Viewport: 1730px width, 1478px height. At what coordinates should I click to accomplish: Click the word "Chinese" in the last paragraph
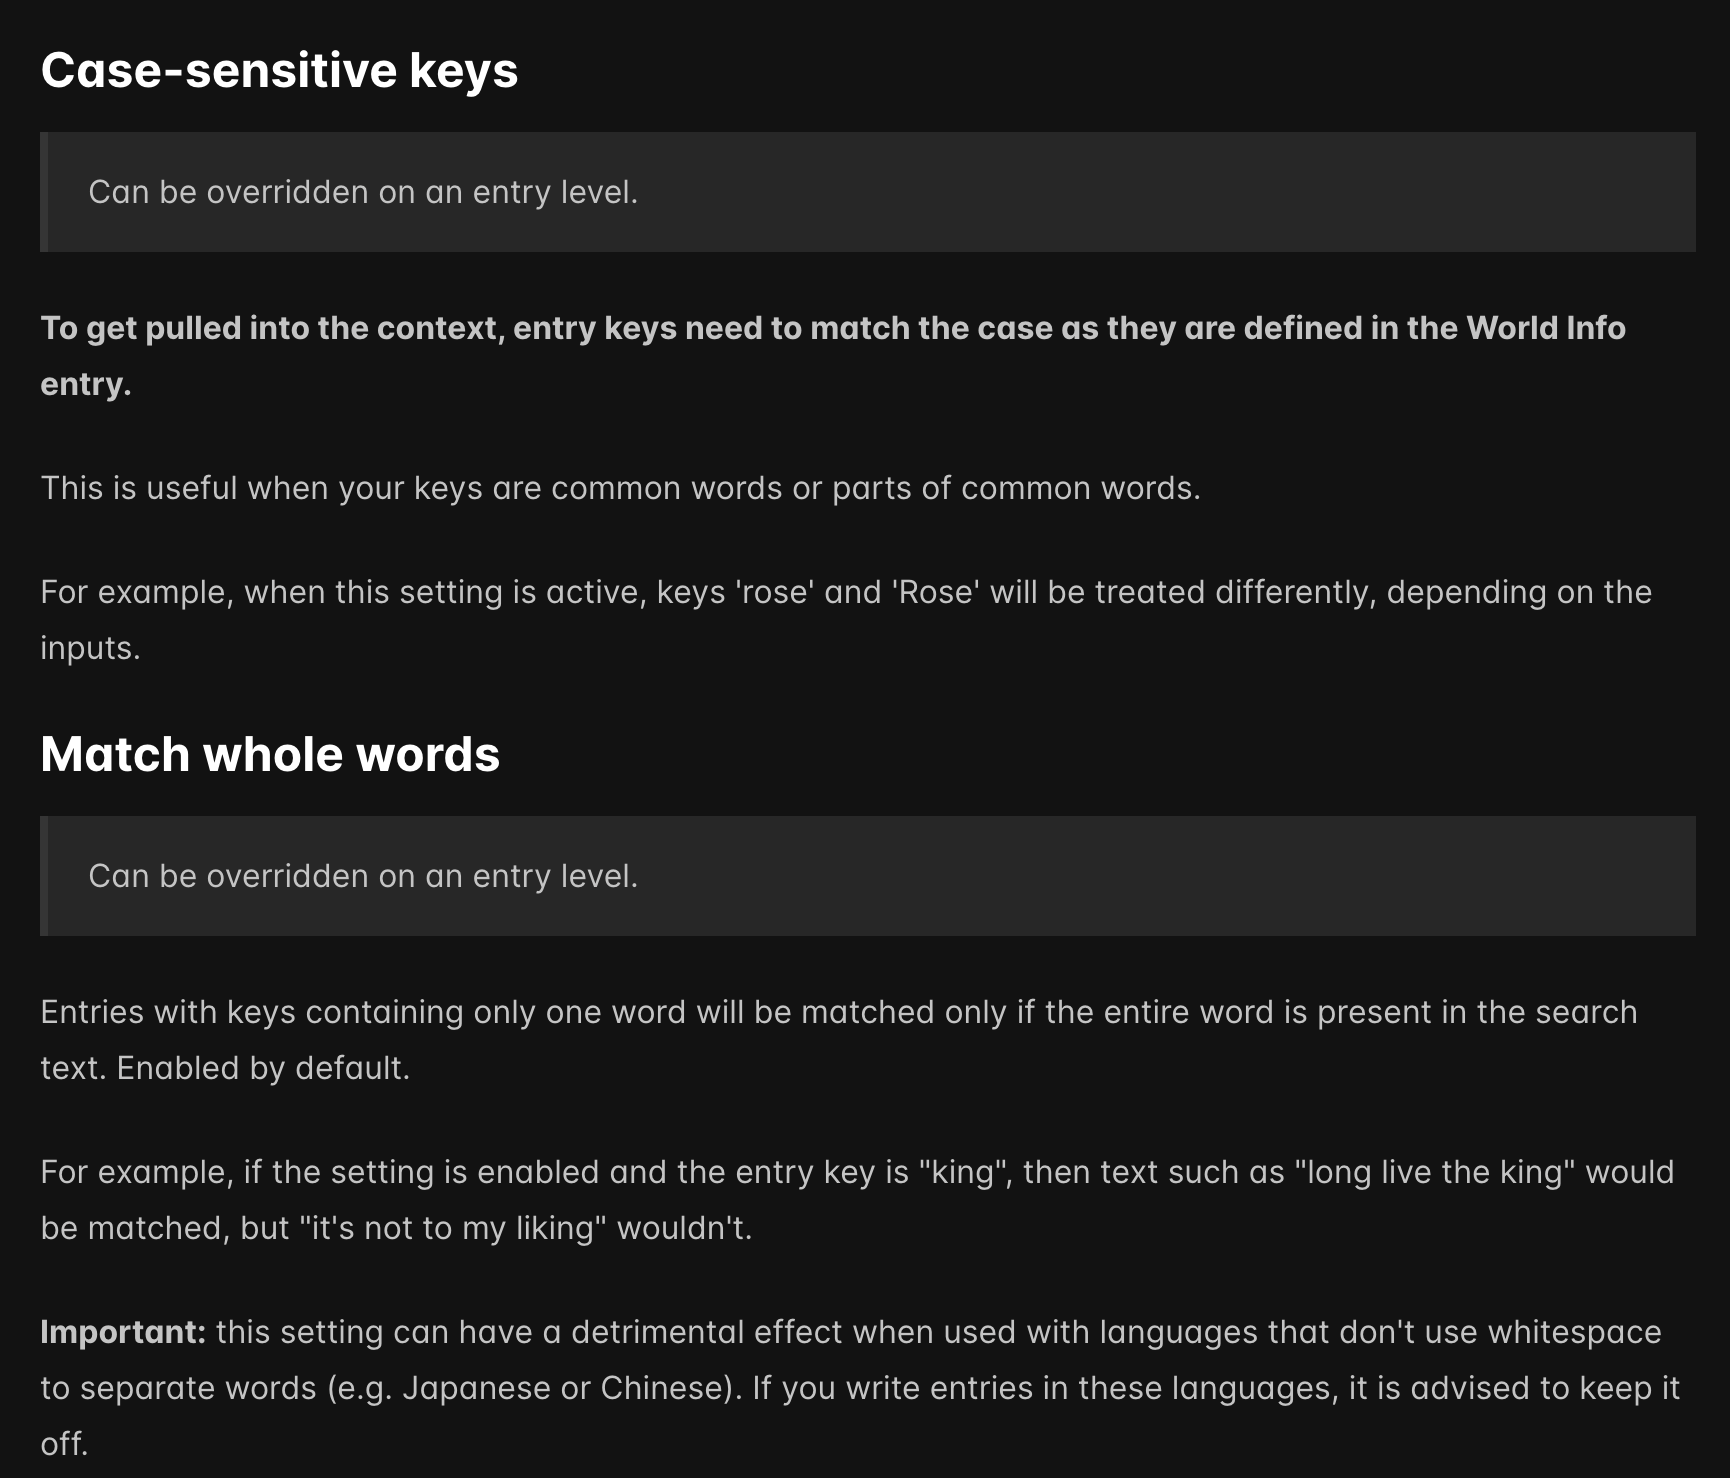(x=663, y=1388)
